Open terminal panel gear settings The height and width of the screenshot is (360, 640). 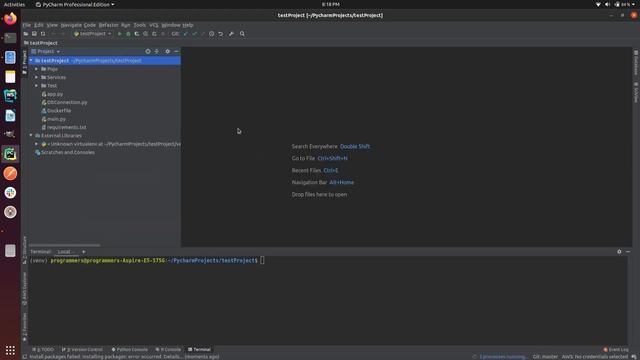[619, 252]
